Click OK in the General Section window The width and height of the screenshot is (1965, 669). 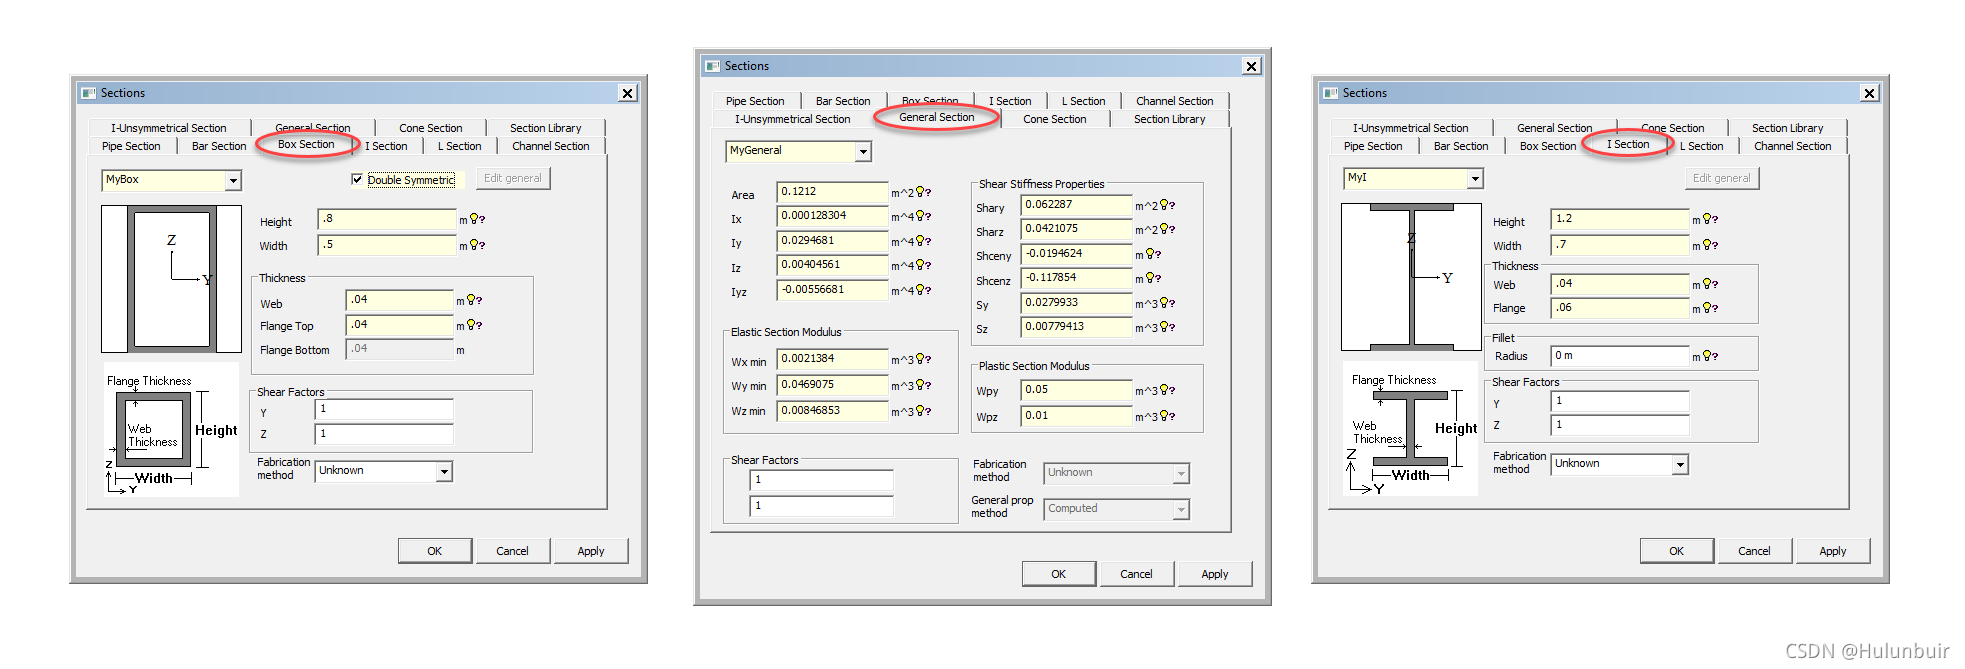click(x=1059, y=574)
